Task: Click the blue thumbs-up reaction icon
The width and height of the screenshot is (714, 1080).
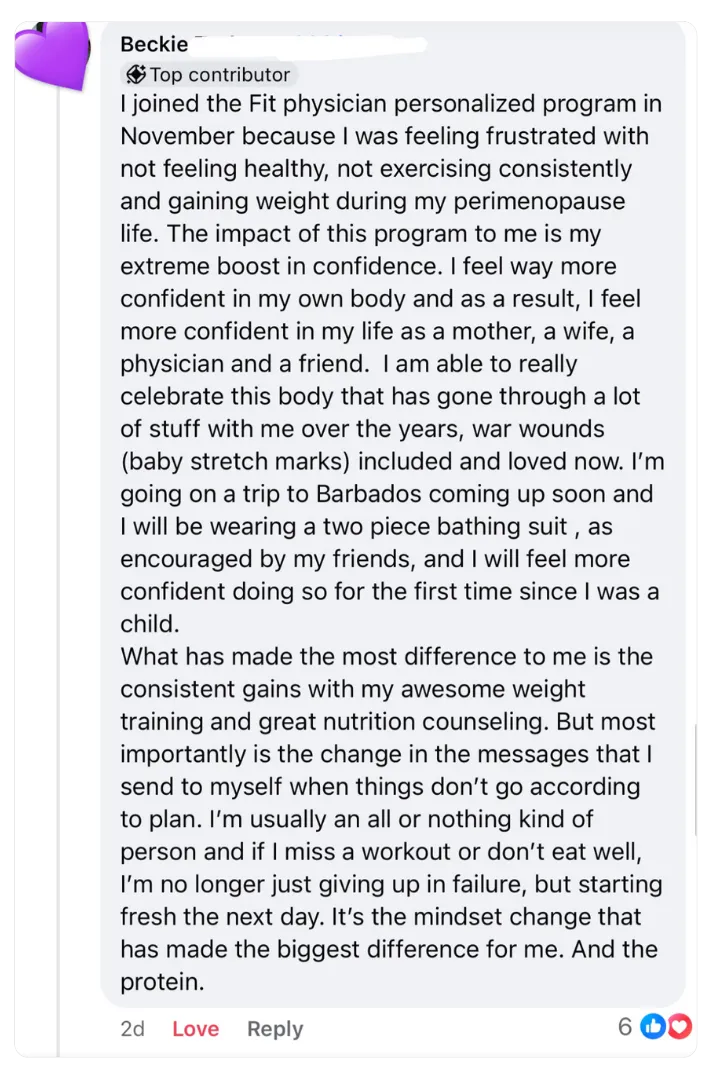Action: (651, 1027)
